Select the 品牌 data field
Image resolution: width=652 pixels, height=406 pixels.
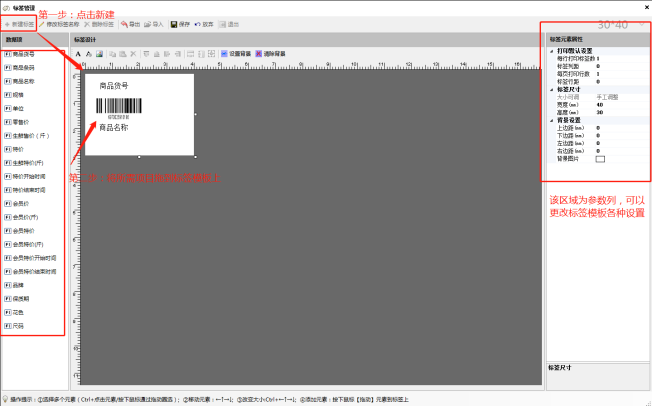click(x=15, y=285)
